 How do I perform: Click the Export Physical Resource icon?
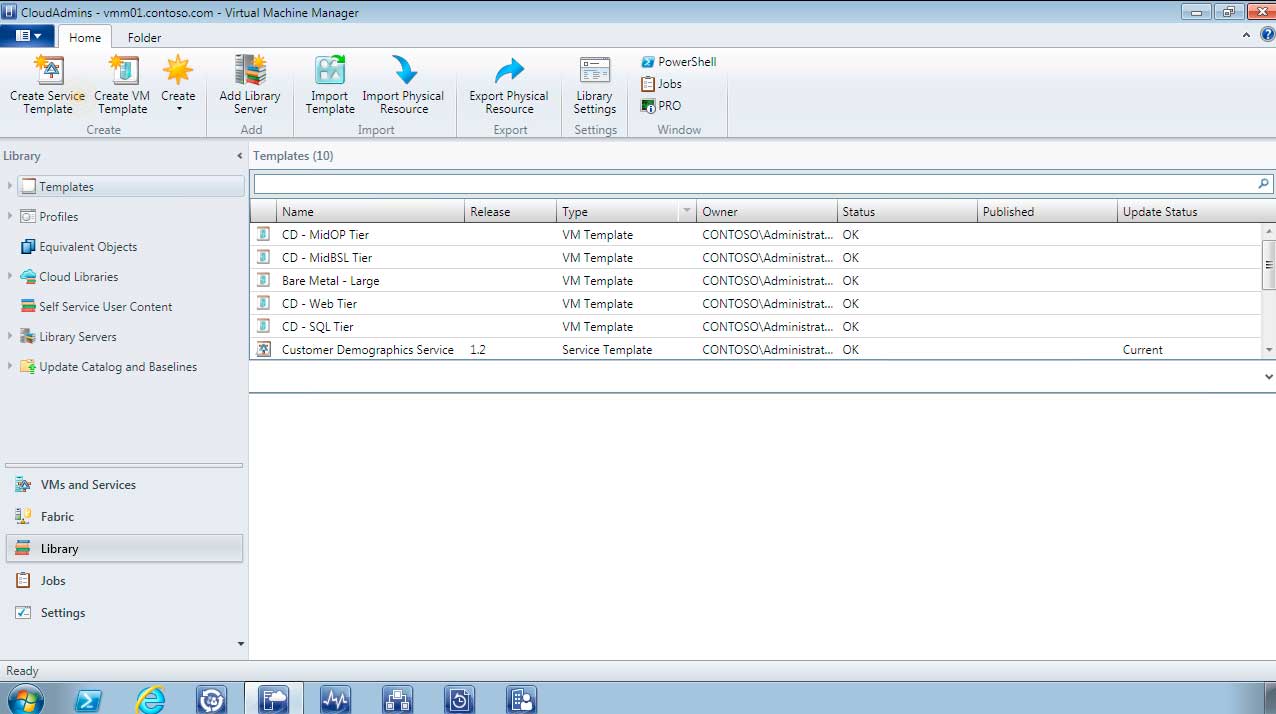(509, 70)
